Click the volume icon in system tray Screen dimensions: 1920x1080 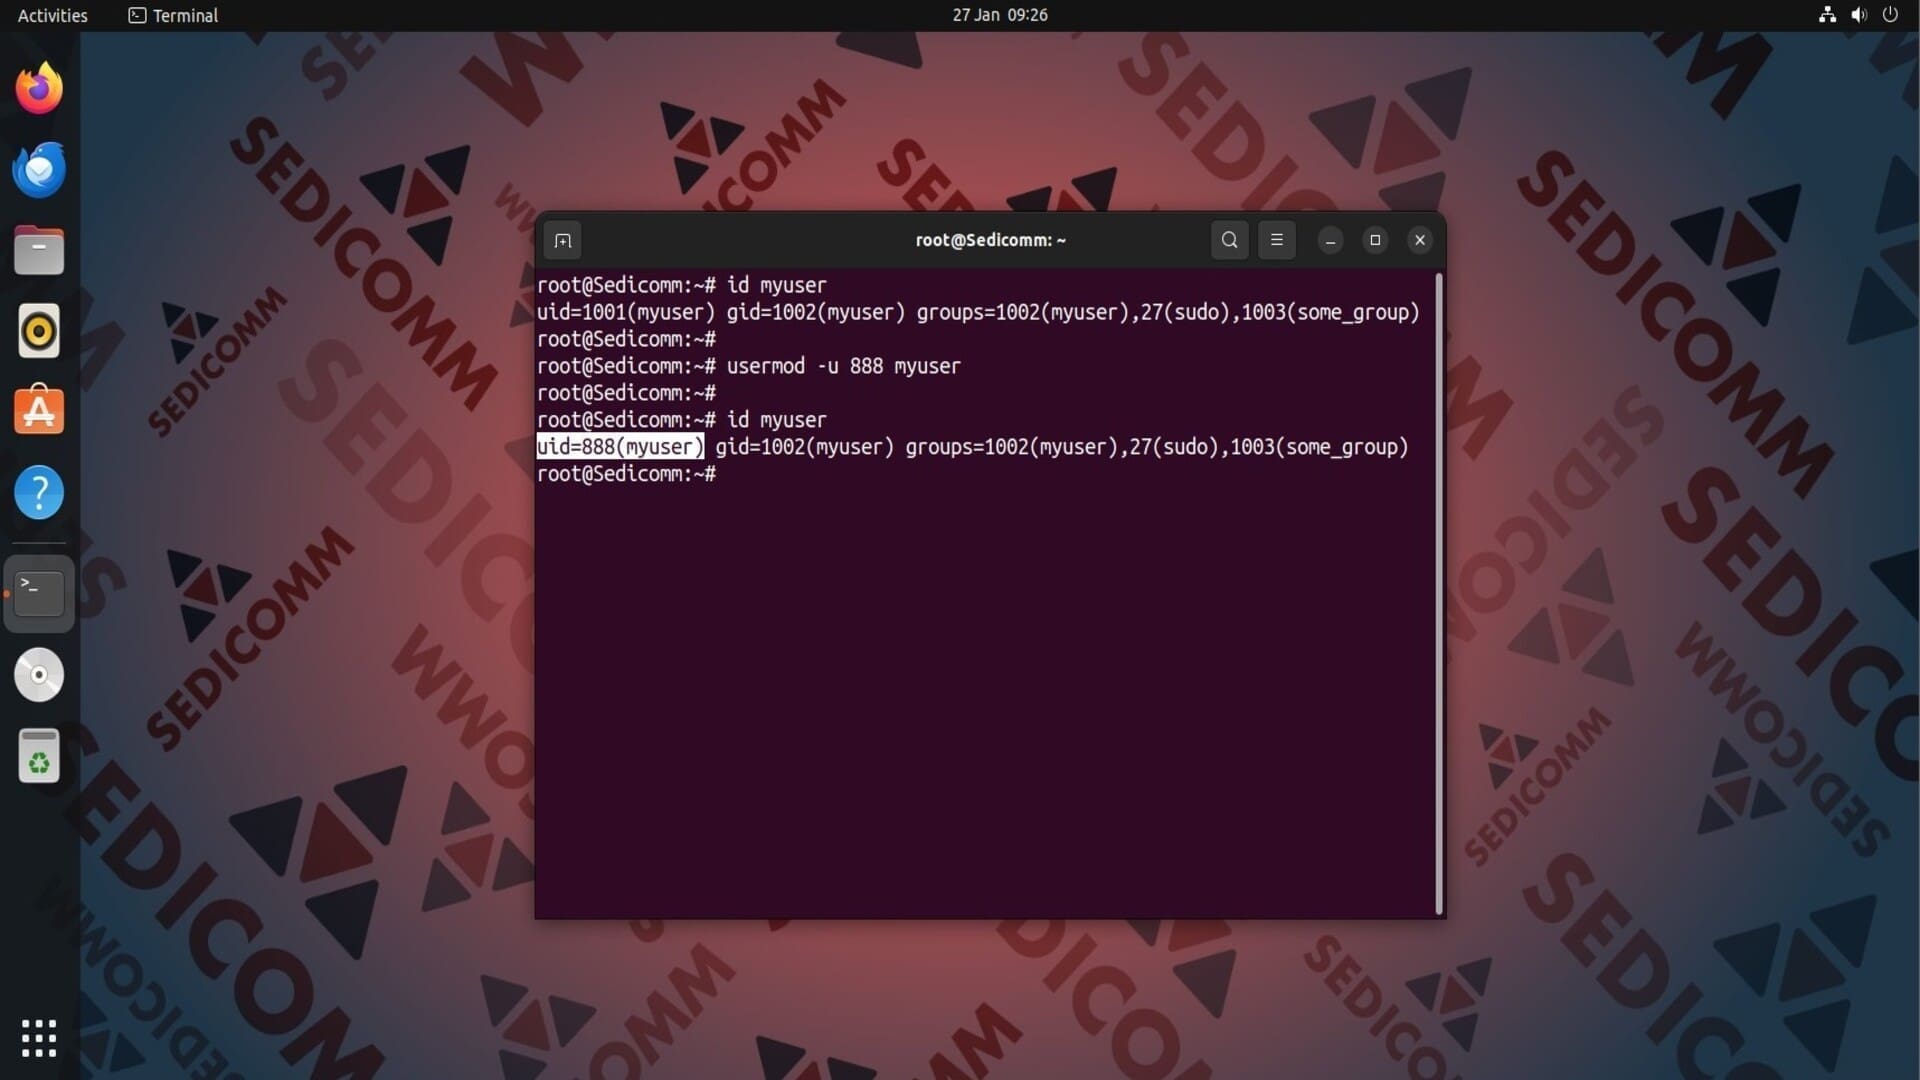tap(1858, 15)
